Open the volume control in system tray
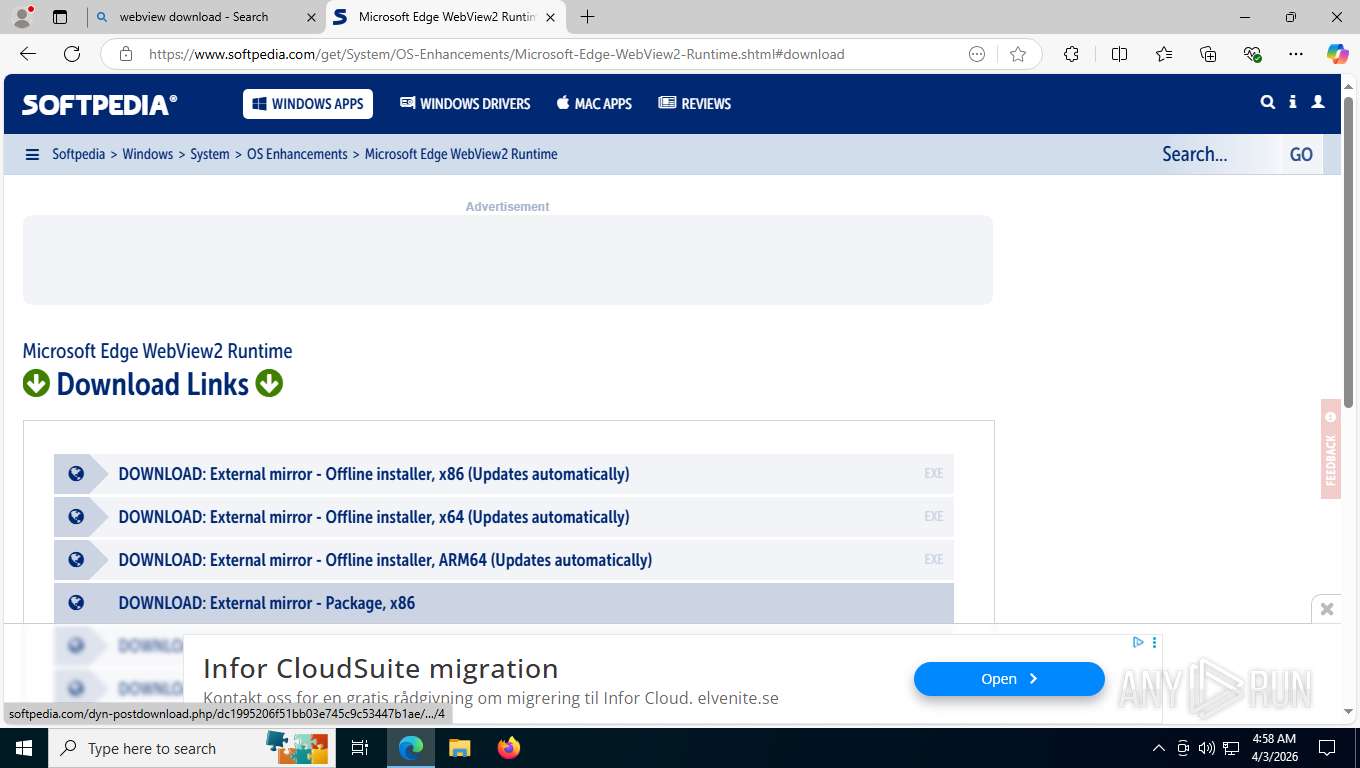 pos(1206,748)
